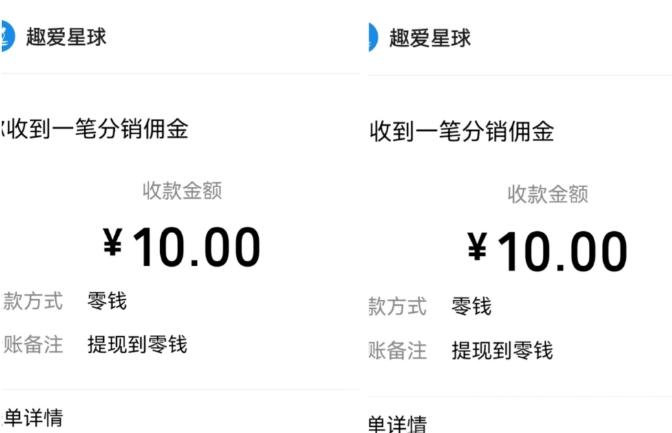Open 趣爱星球 account name in right receipt
672x433 pixels.
pyautogui.click(x=430, y=38)
